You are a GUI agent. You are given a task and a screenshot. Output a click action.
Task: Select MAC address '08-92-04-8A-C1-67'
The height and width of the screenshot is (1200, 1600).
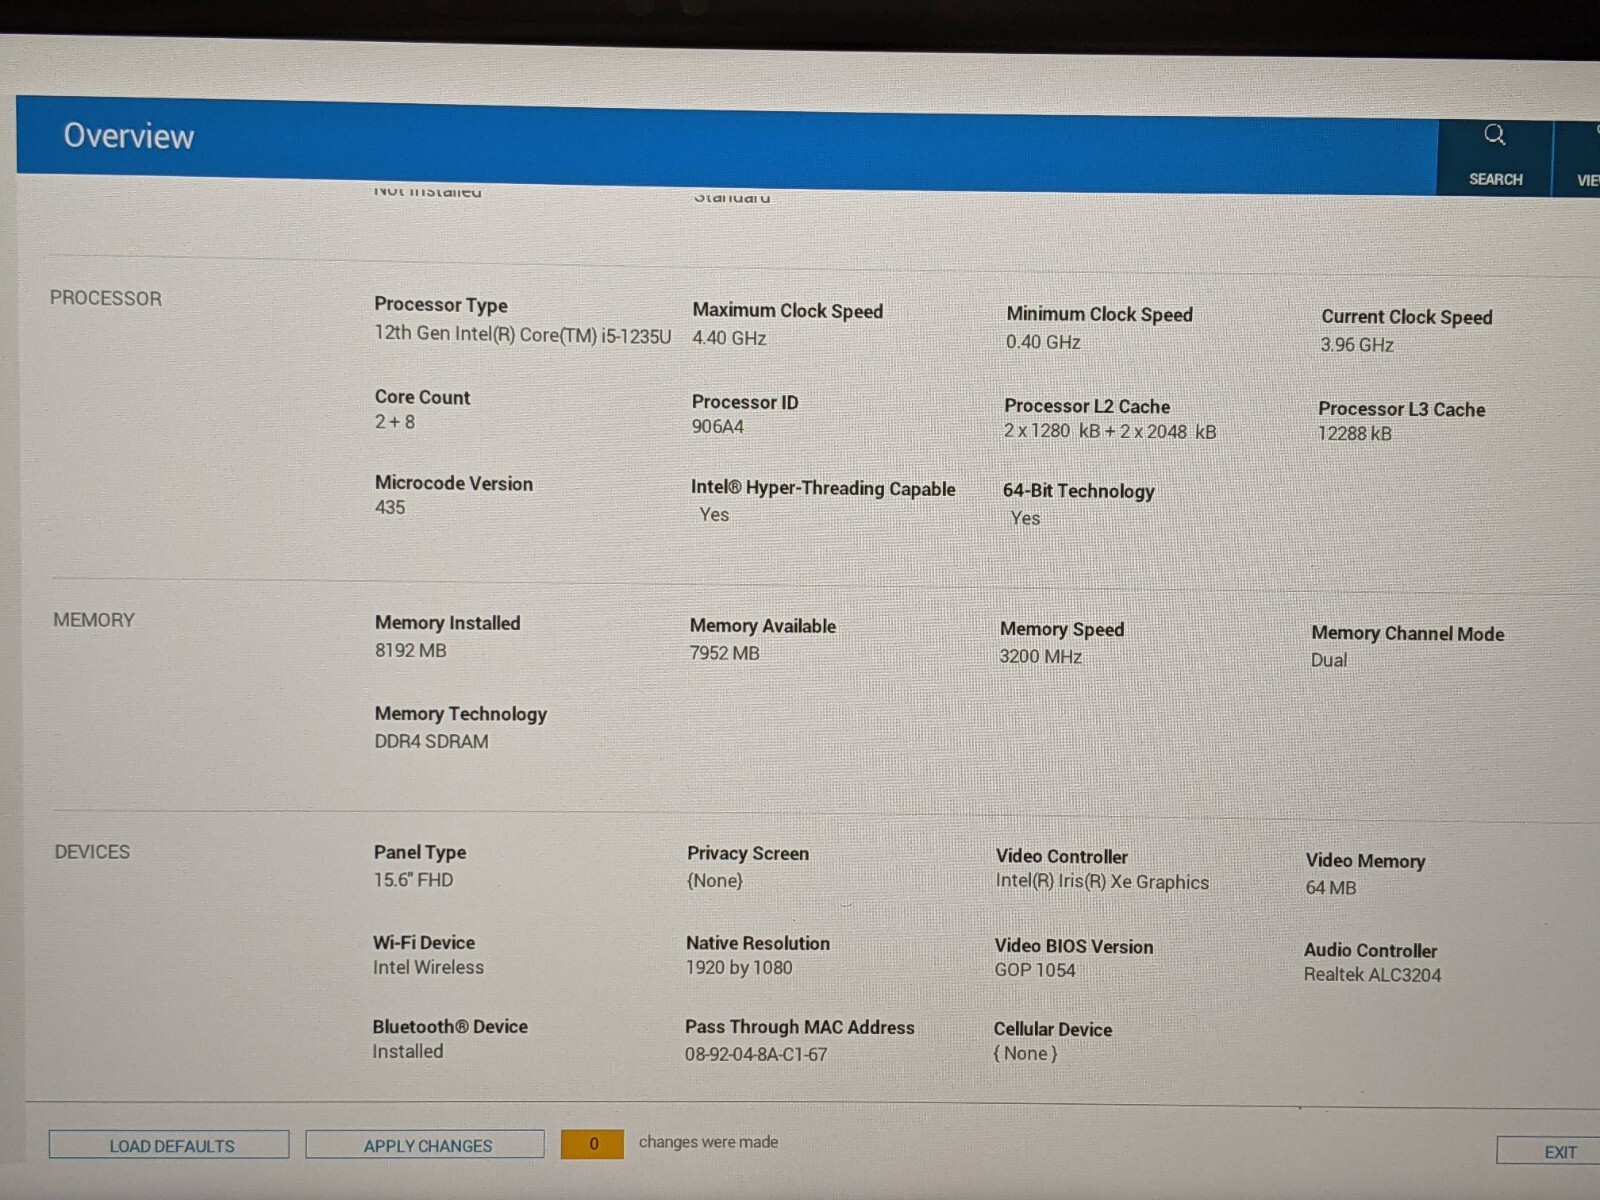pos(756,1055)
